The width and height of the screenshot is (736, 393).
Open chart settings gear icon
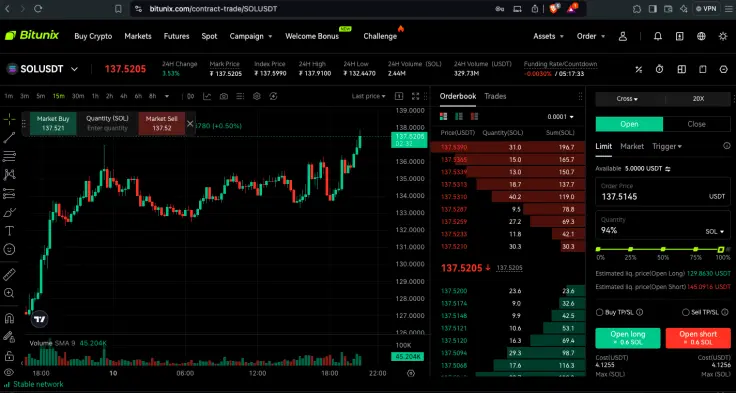click(x=257, y=96)
